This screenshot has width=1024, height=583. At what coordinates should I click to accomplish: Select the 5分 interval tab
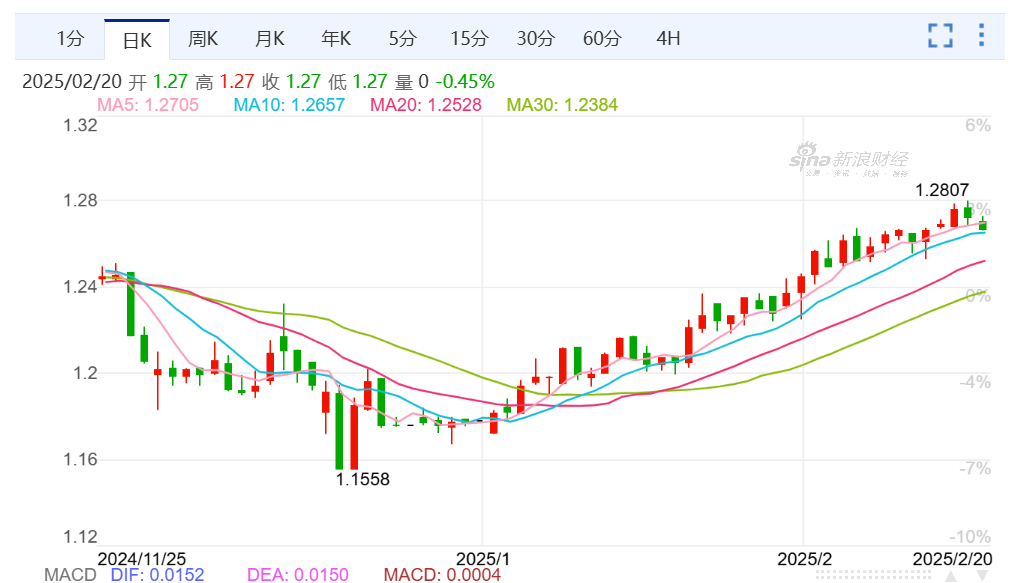pyautogui.click(x=402, y=39)
